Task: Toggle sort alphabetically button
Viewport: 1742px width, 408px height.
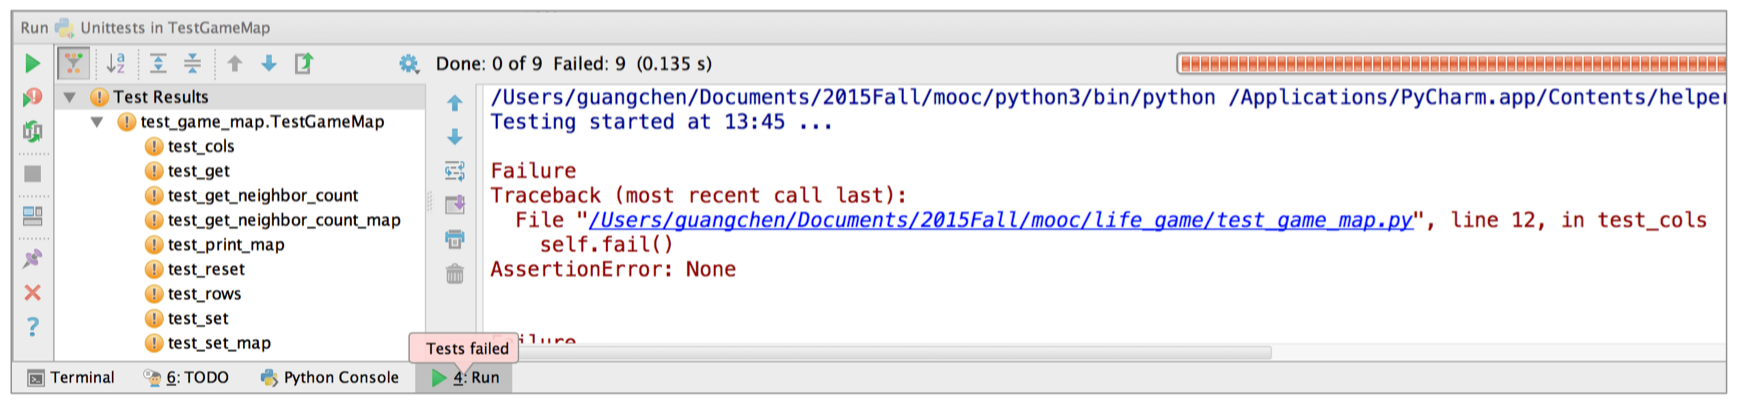Action: 116,63
